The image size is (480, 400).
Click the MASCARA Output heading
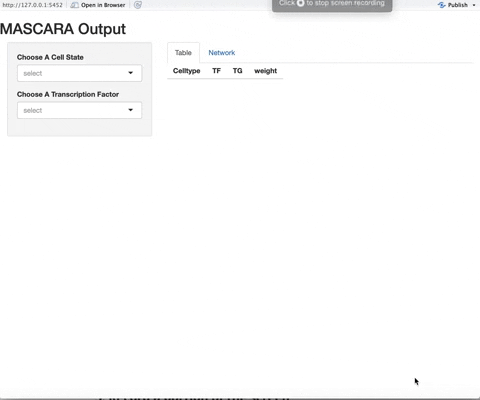coord(63,29)
